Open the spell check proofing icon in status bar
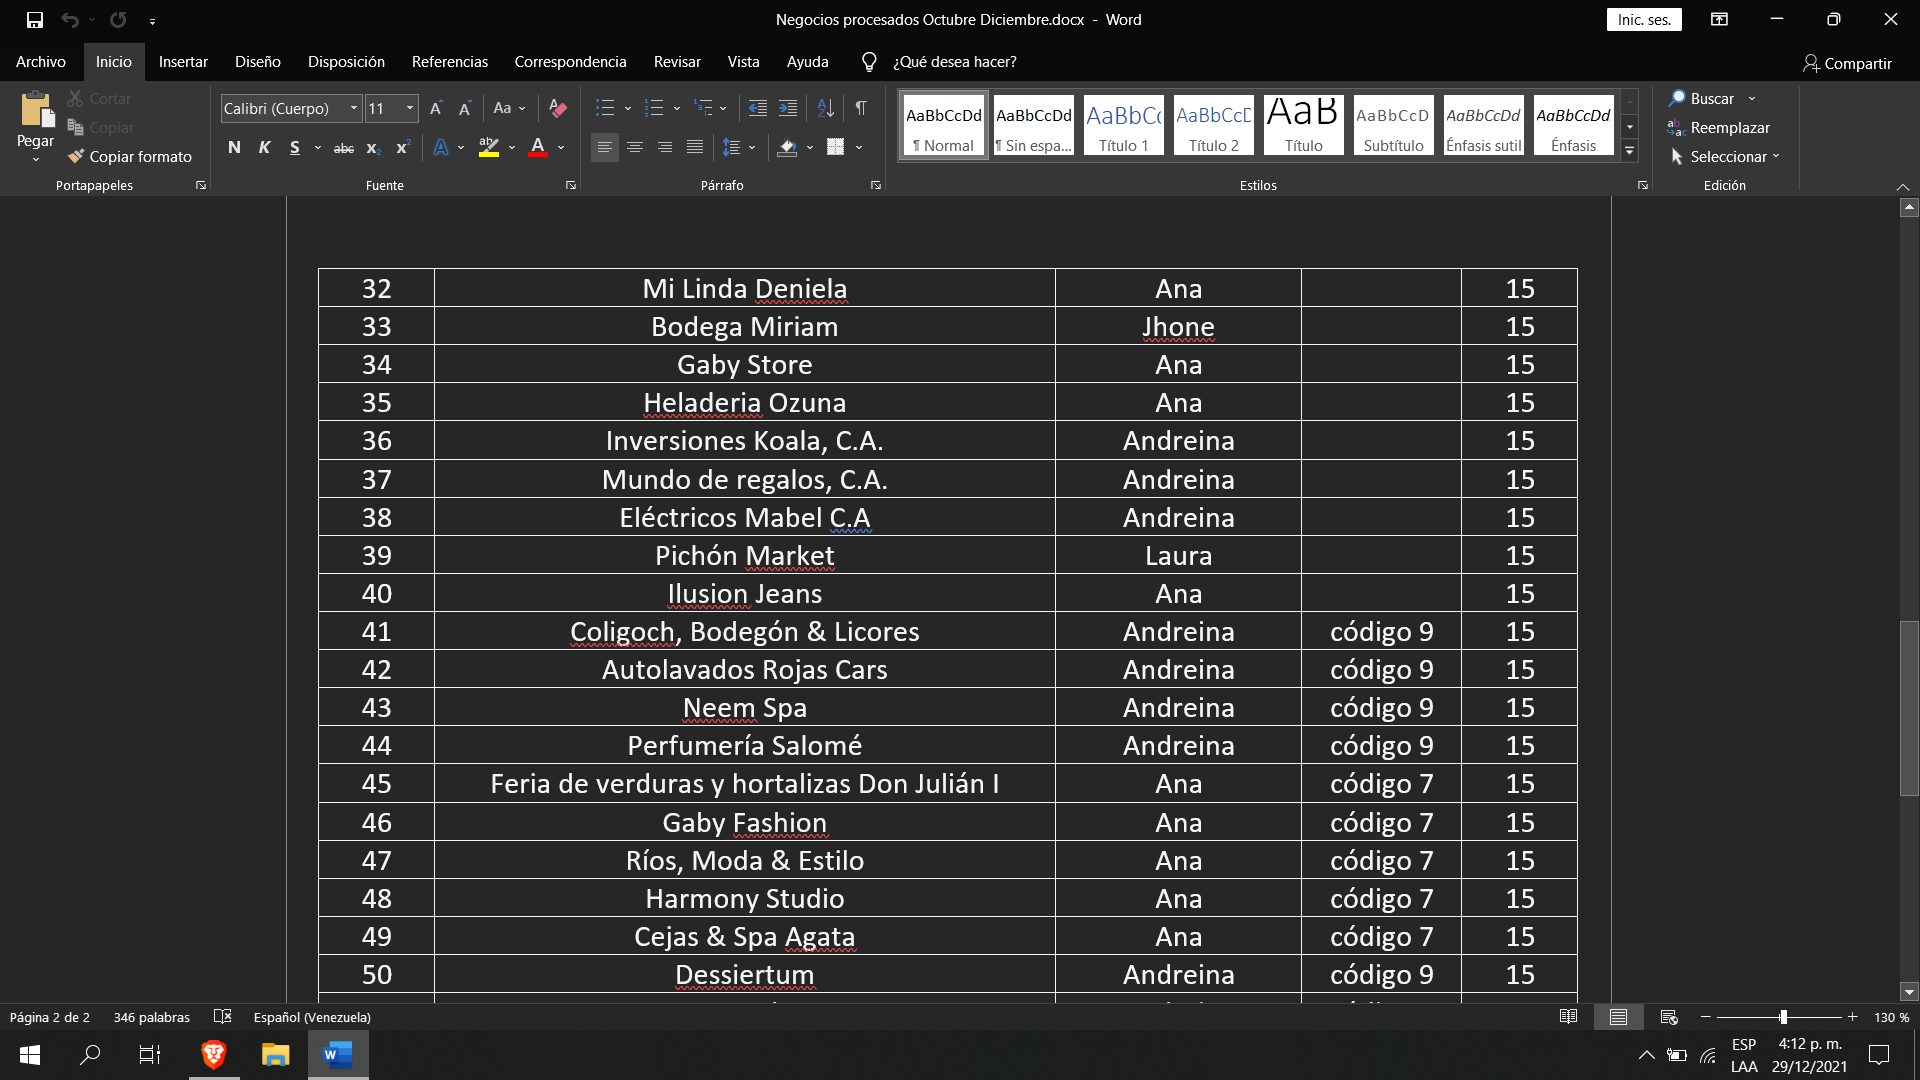 (222, 1017)
